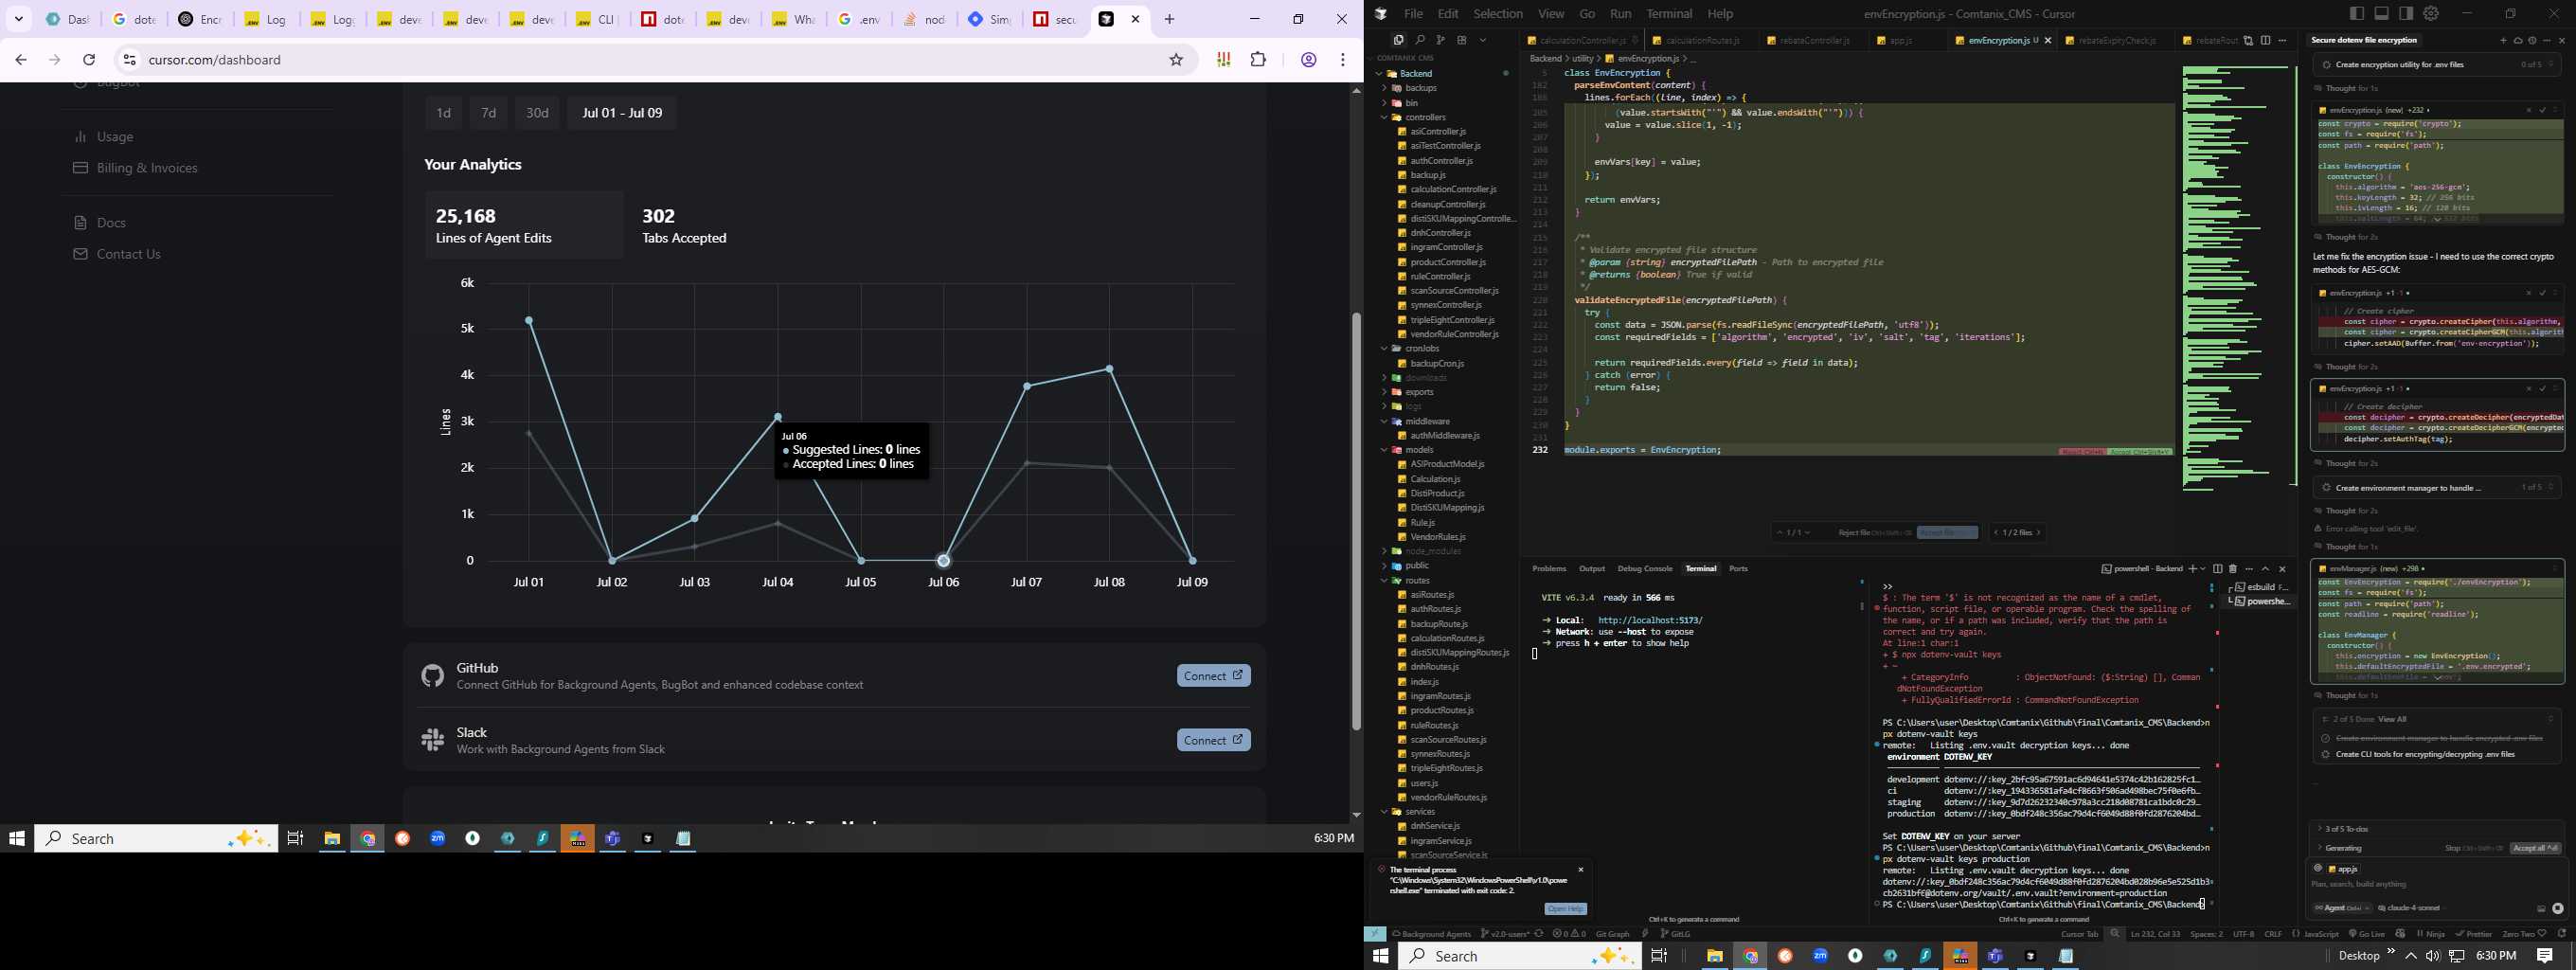Open Calculation.js in models folder
Screen dimensions: 2576x970
pyautogui.click(x=1435, y=479)
